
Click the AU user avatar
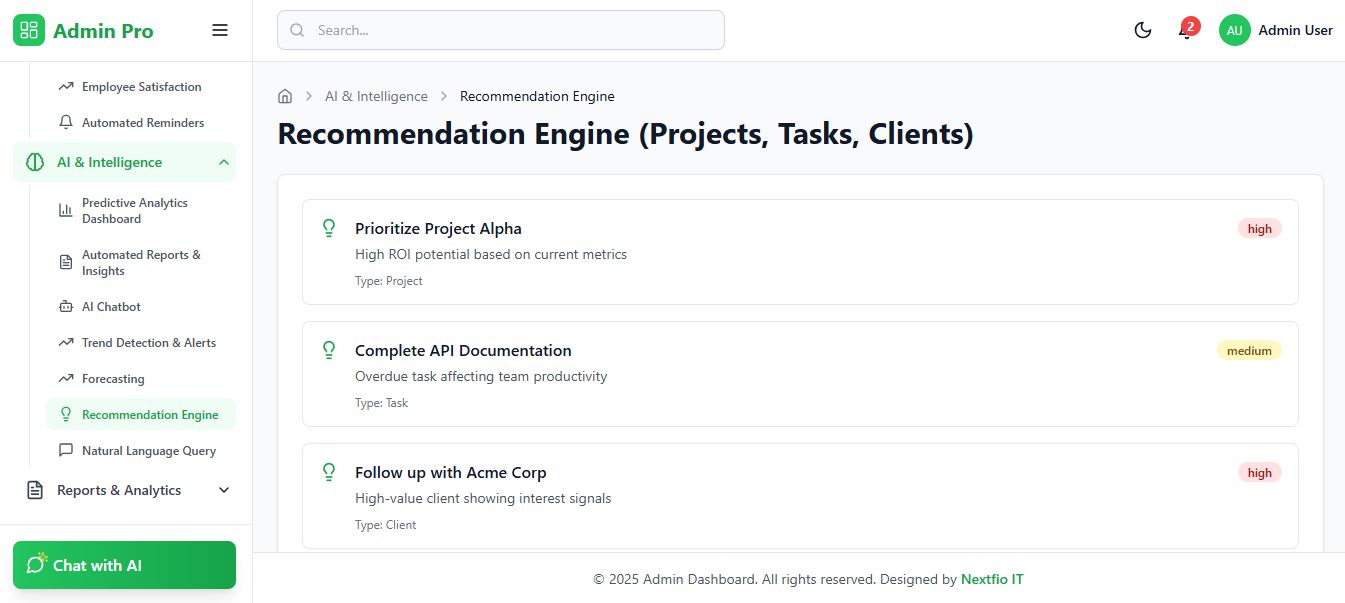[x=1234, y=30]
